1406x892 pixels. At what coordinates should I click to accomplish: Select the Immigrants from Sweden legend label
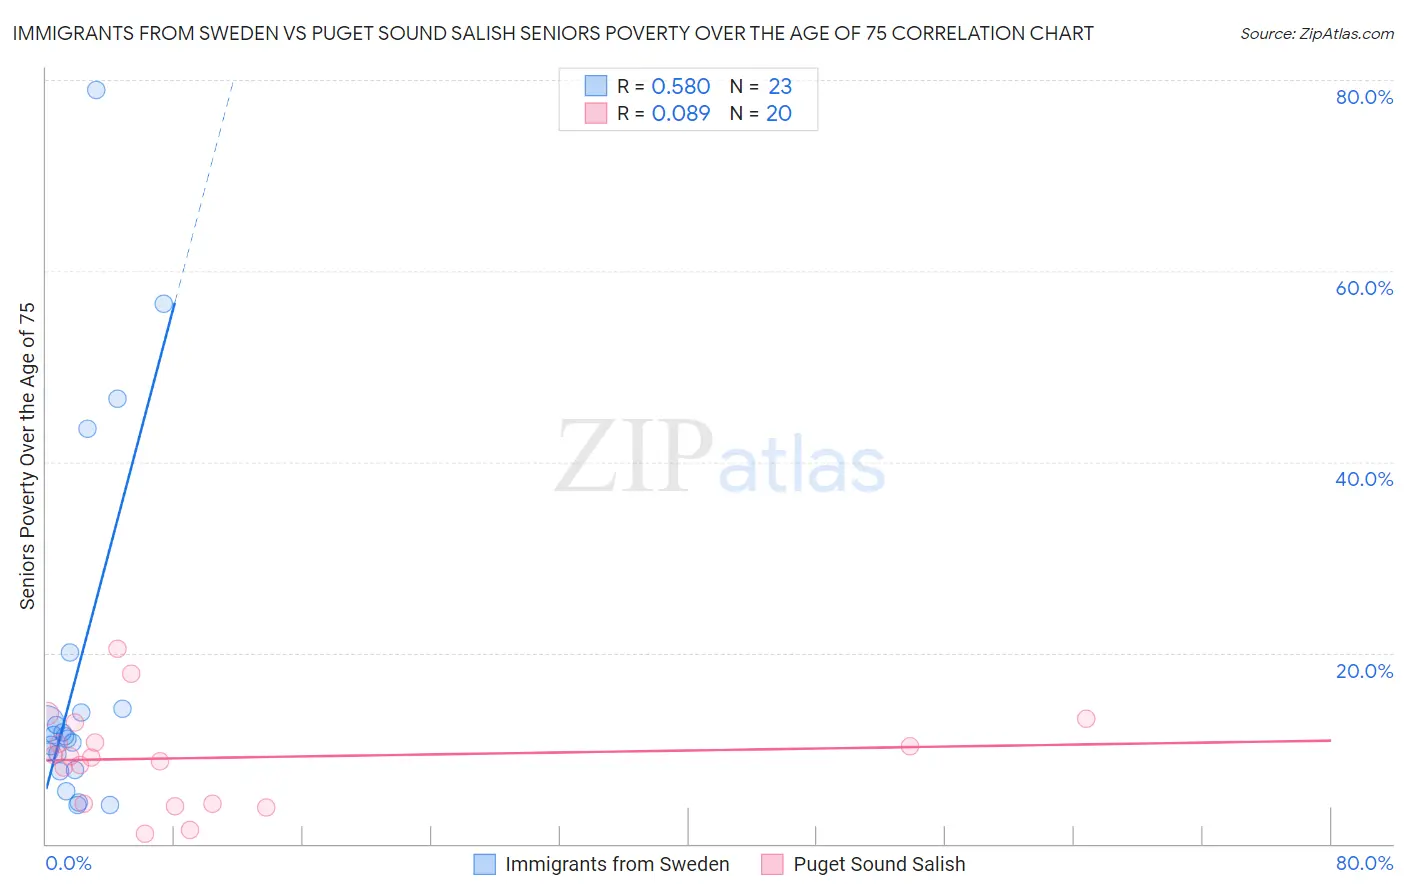click(617, 865)
